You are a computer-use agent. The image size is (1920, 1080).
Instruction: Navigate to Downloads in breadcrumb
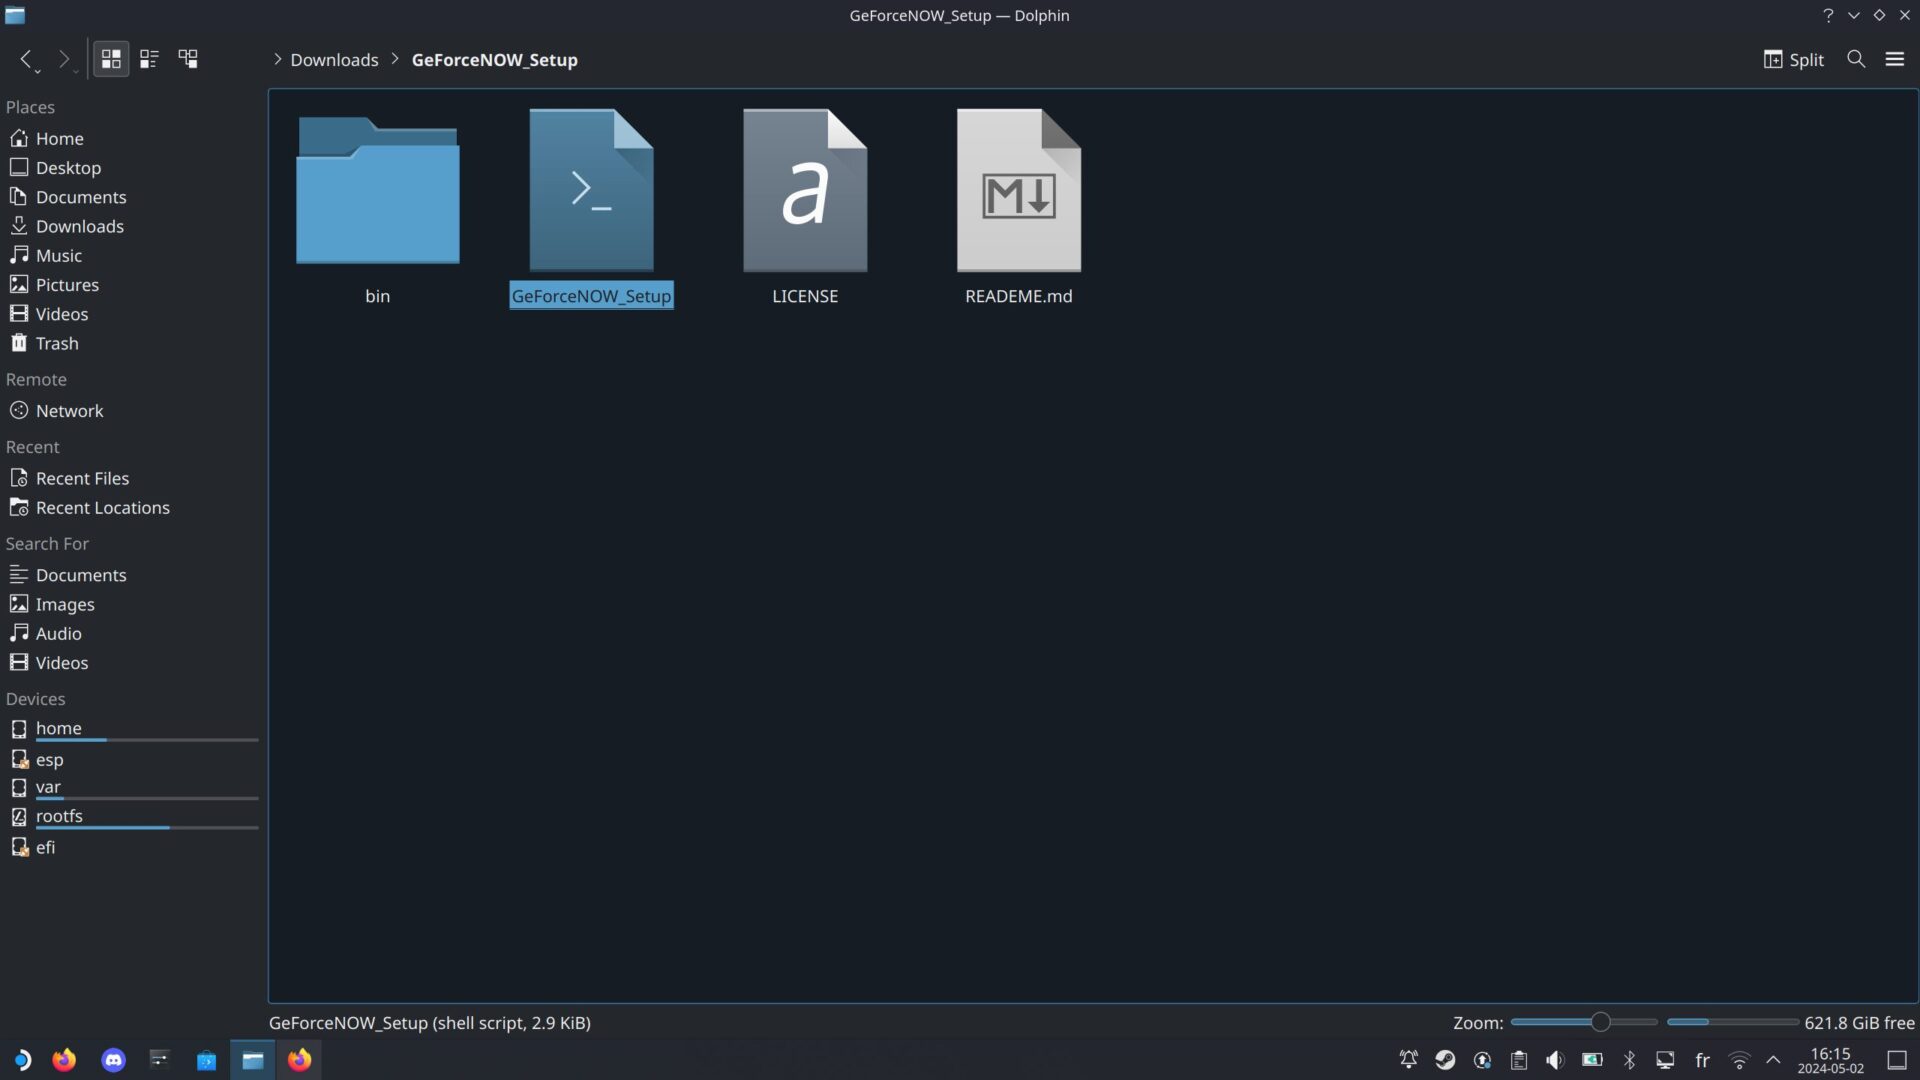click(x=334, y=60)
